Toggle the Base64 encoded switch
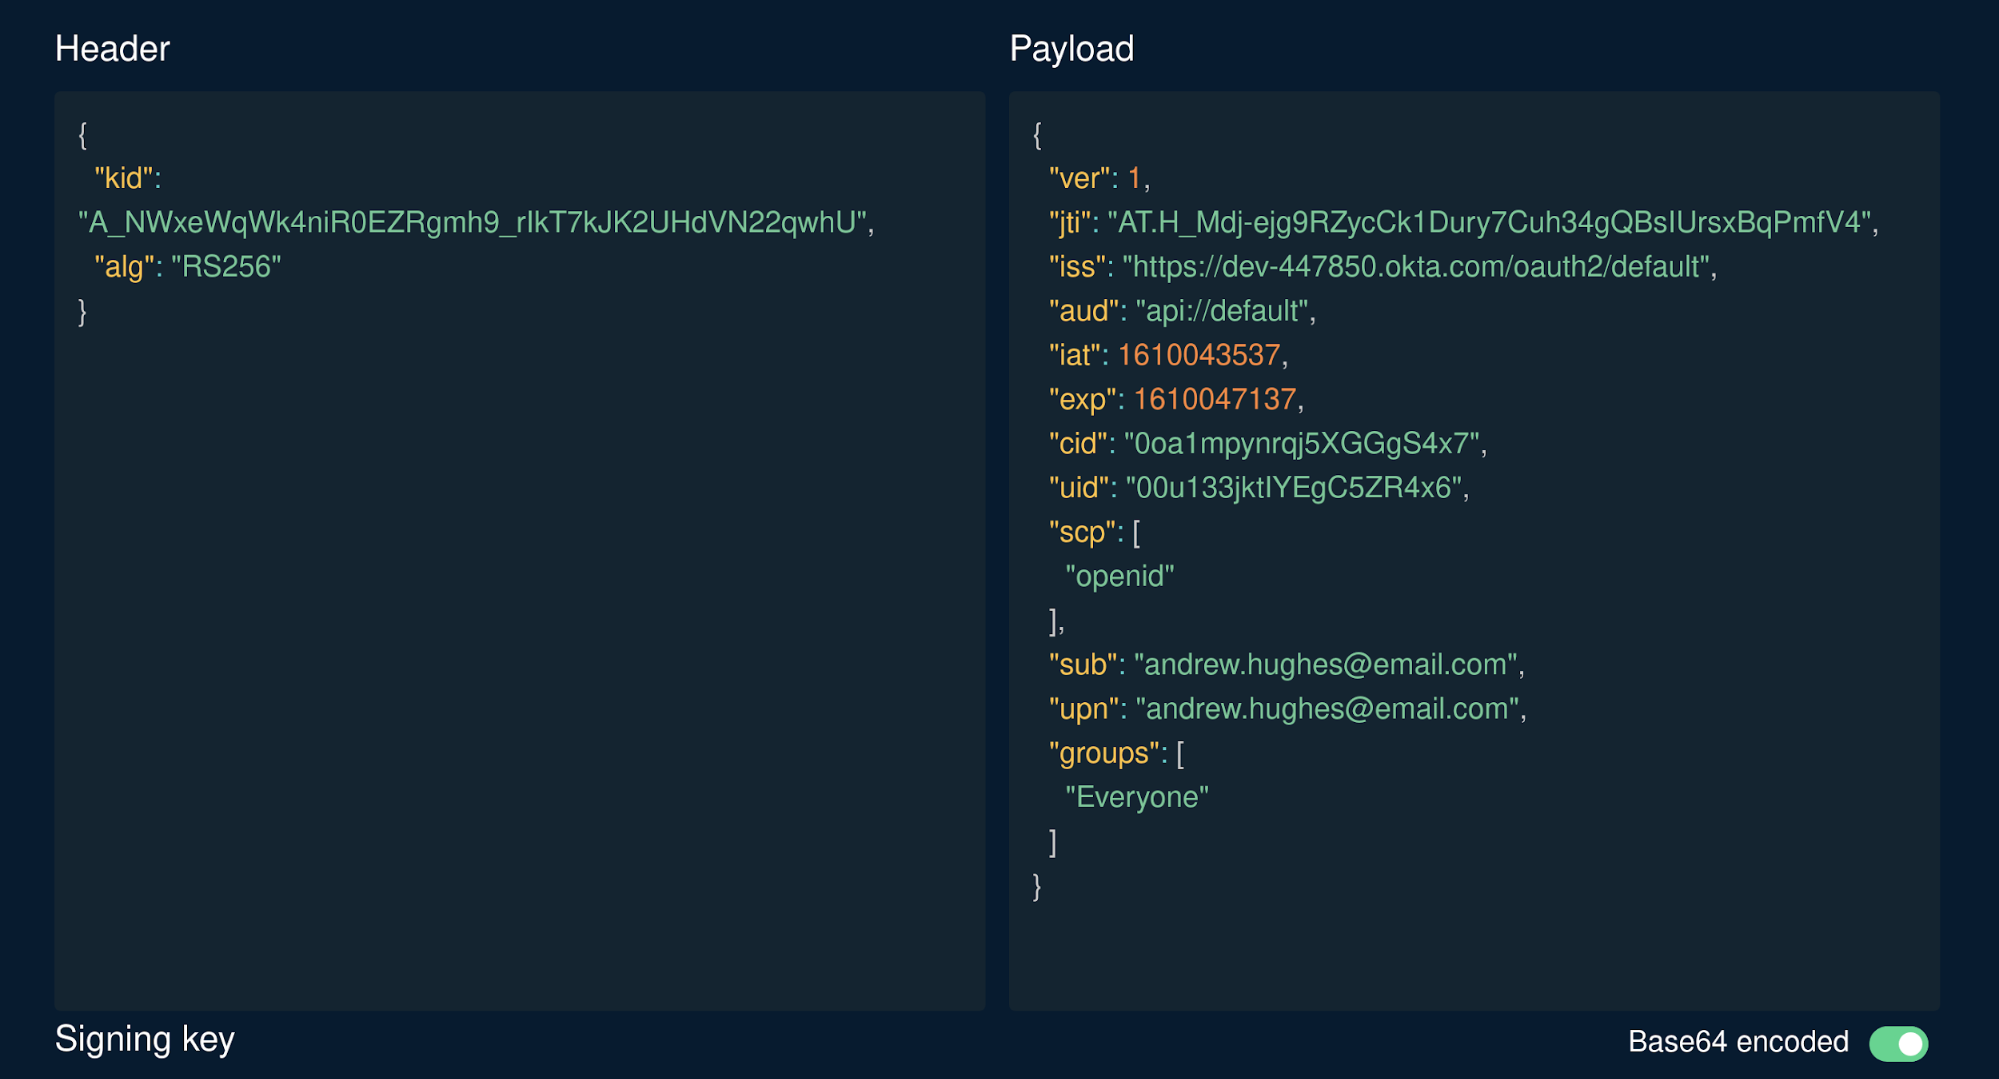The height and width of the screenshot is (1079, 1999). (1897, 1043)
